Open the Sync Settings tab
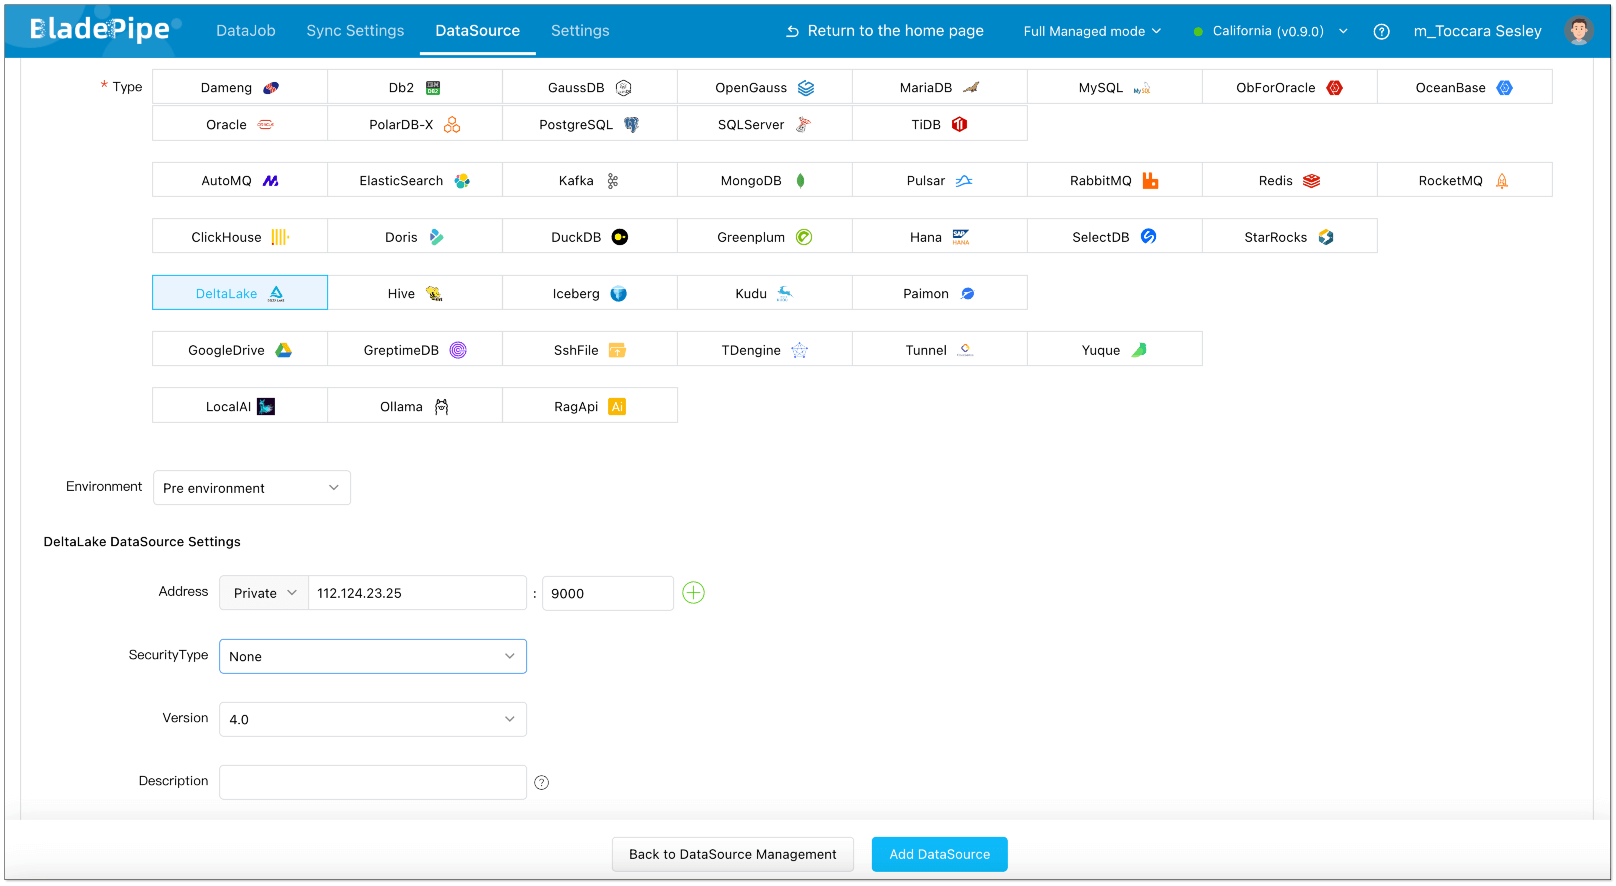The image size is (1616, 886). click(355, 31)
